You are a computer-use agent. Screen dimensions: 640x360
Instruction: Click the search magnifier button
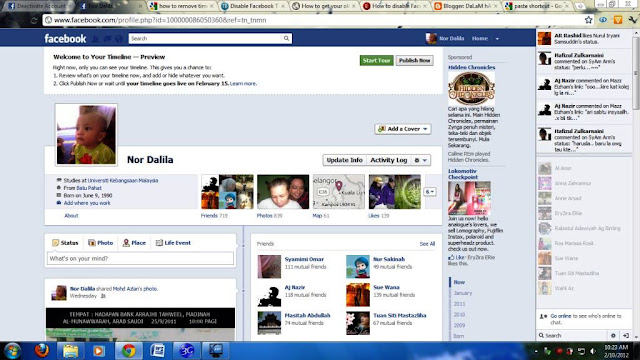click(287, 38)
